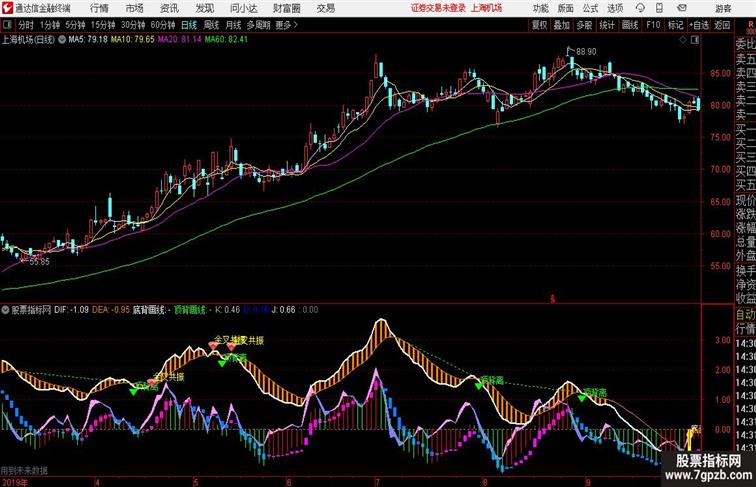
Task: Switch to the 1分钟 period tab
Action: coord(50,25)
